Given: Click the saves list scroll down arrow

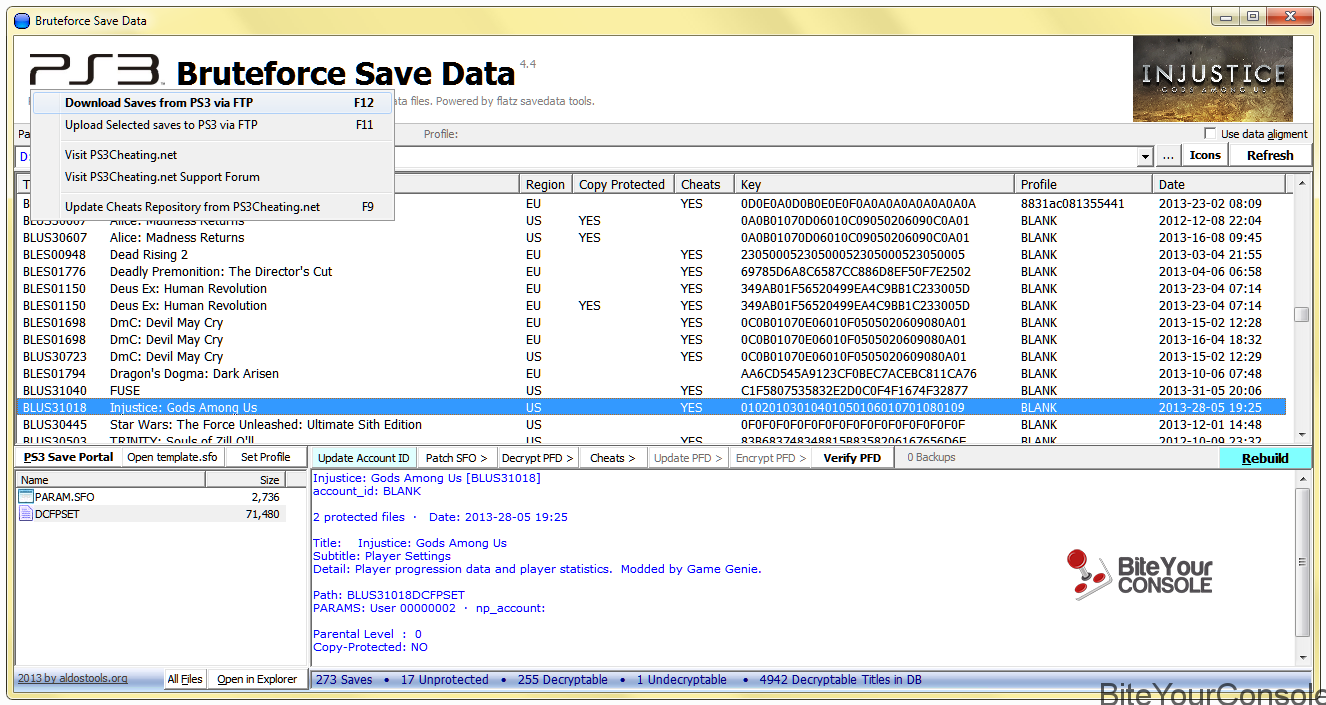Looking at the screenshot, I should (1301, 435).
